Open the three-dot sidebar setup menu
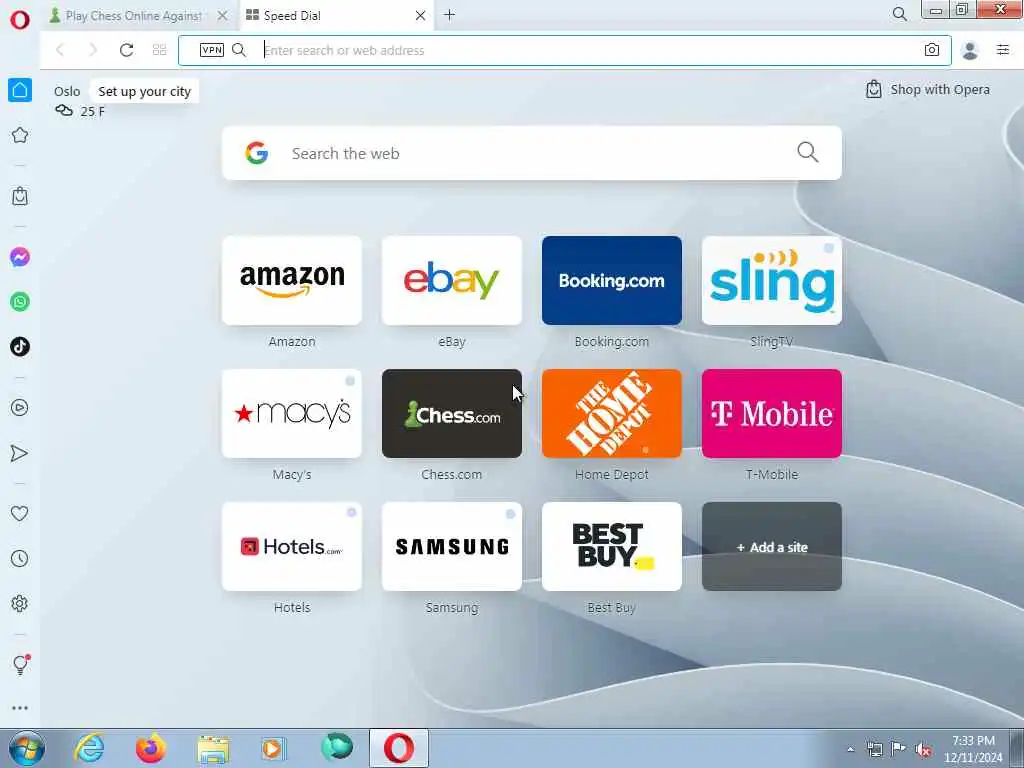Image resolution: width=1024 pixels, height=768 pixels. point(20,708)
